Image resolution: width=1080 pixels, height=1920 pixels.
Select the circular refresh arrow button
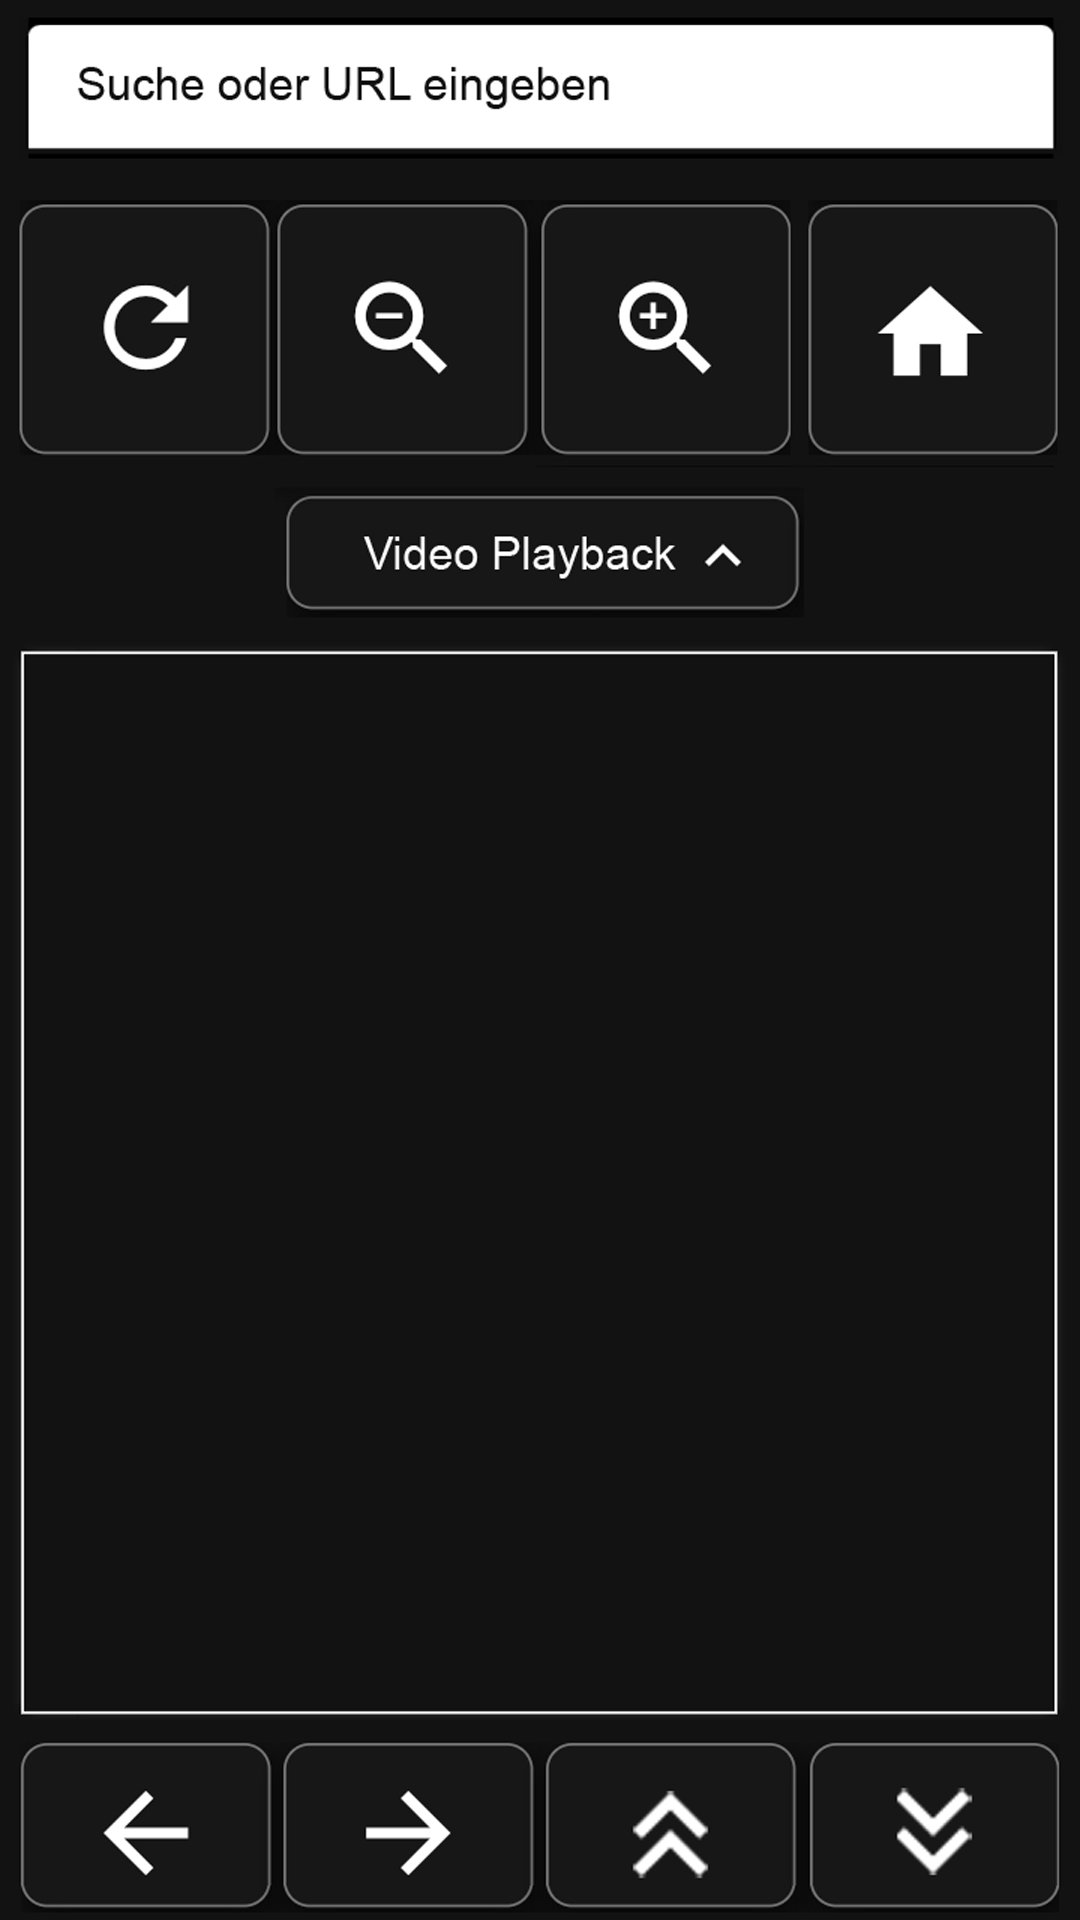coord(145,329)
